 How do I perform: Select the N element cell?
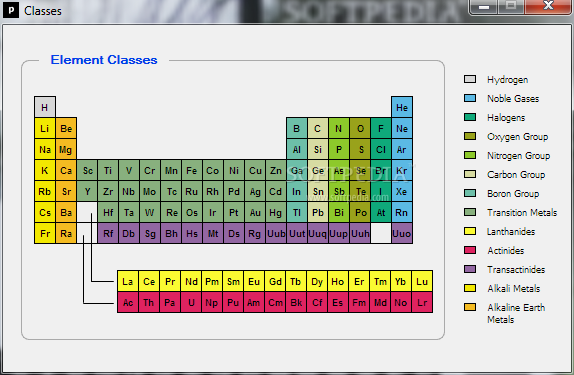point(339,128)
